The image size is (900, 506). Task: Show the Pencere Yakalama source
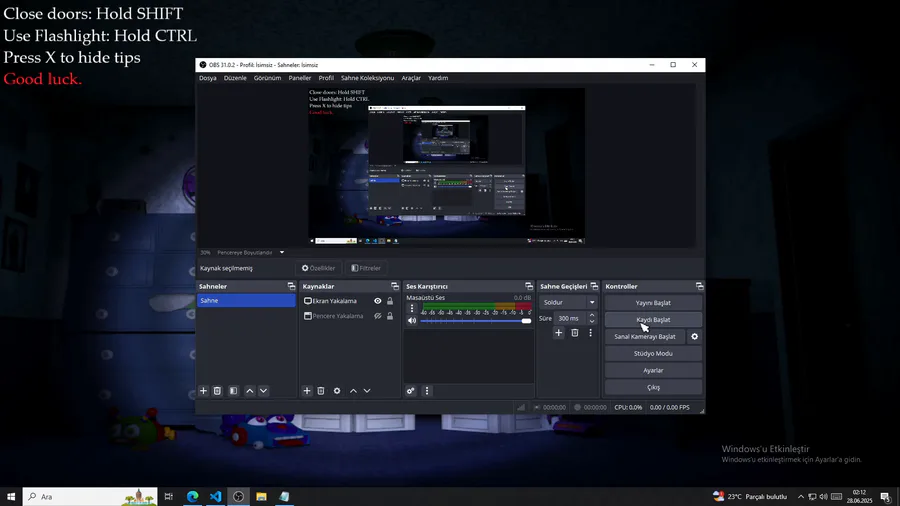(x=378, y=316)
